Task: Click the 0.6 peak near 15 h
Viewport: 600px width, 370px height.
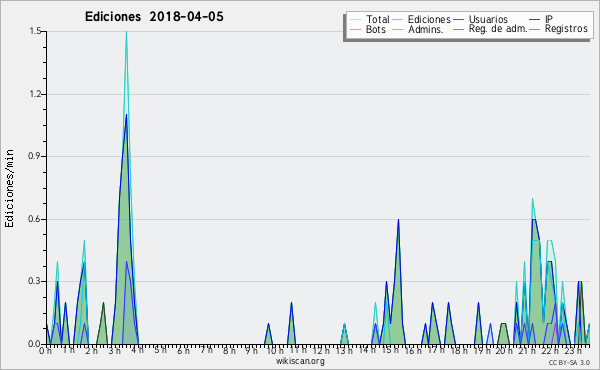Action: (398, 220)
